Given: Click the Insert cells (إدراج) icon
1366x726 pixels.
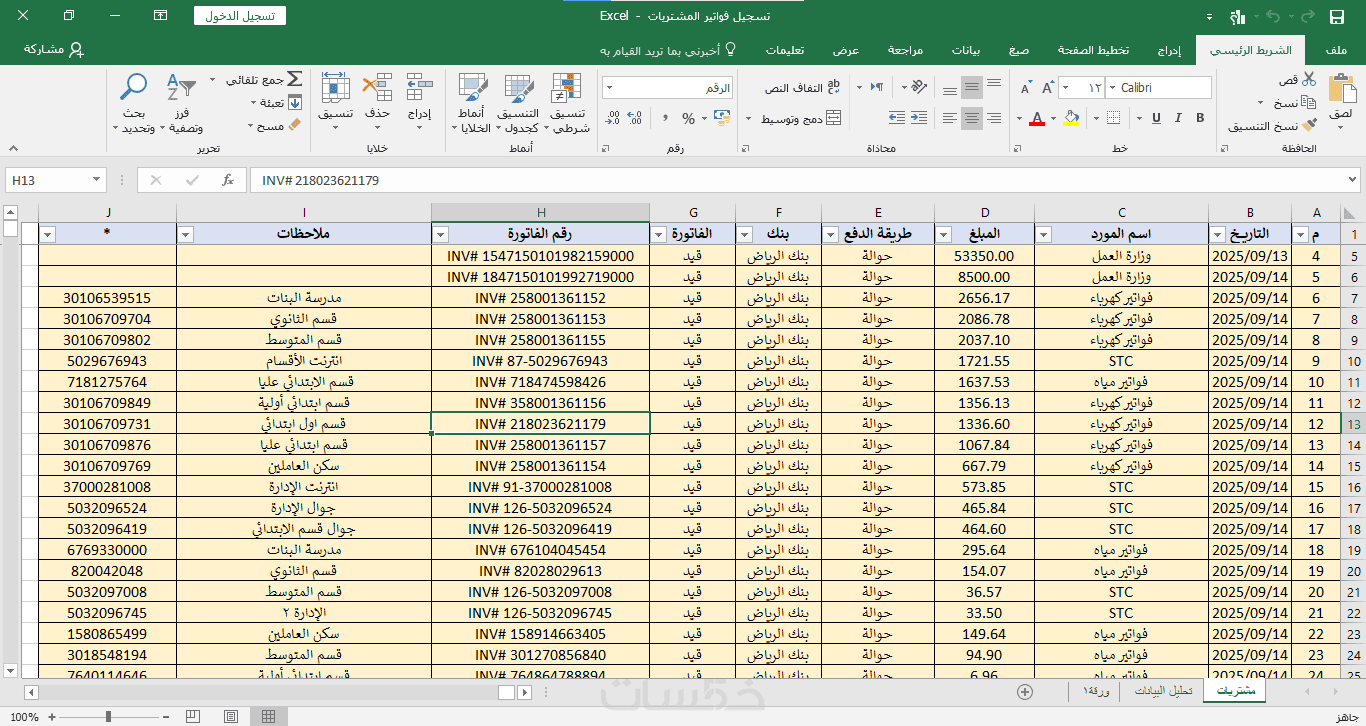Looking at the screenshot, I should 420,87.
